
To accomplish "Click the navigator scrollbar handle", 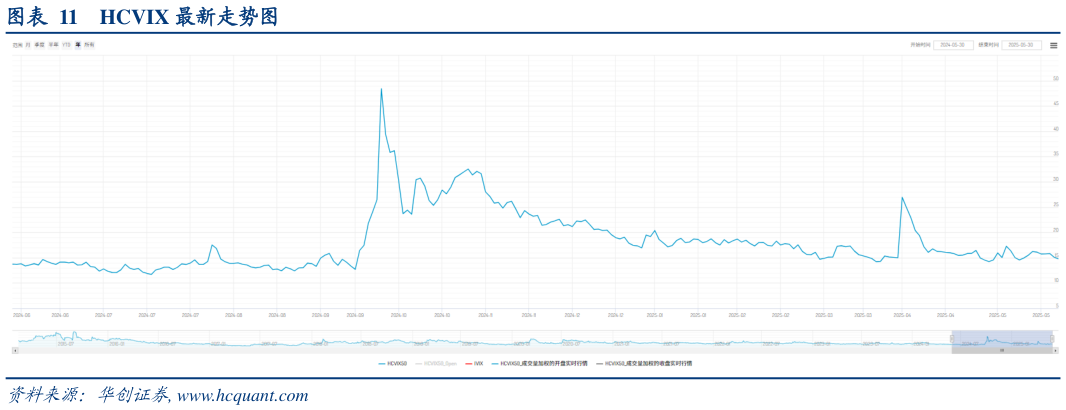I will click(1001, 351).
